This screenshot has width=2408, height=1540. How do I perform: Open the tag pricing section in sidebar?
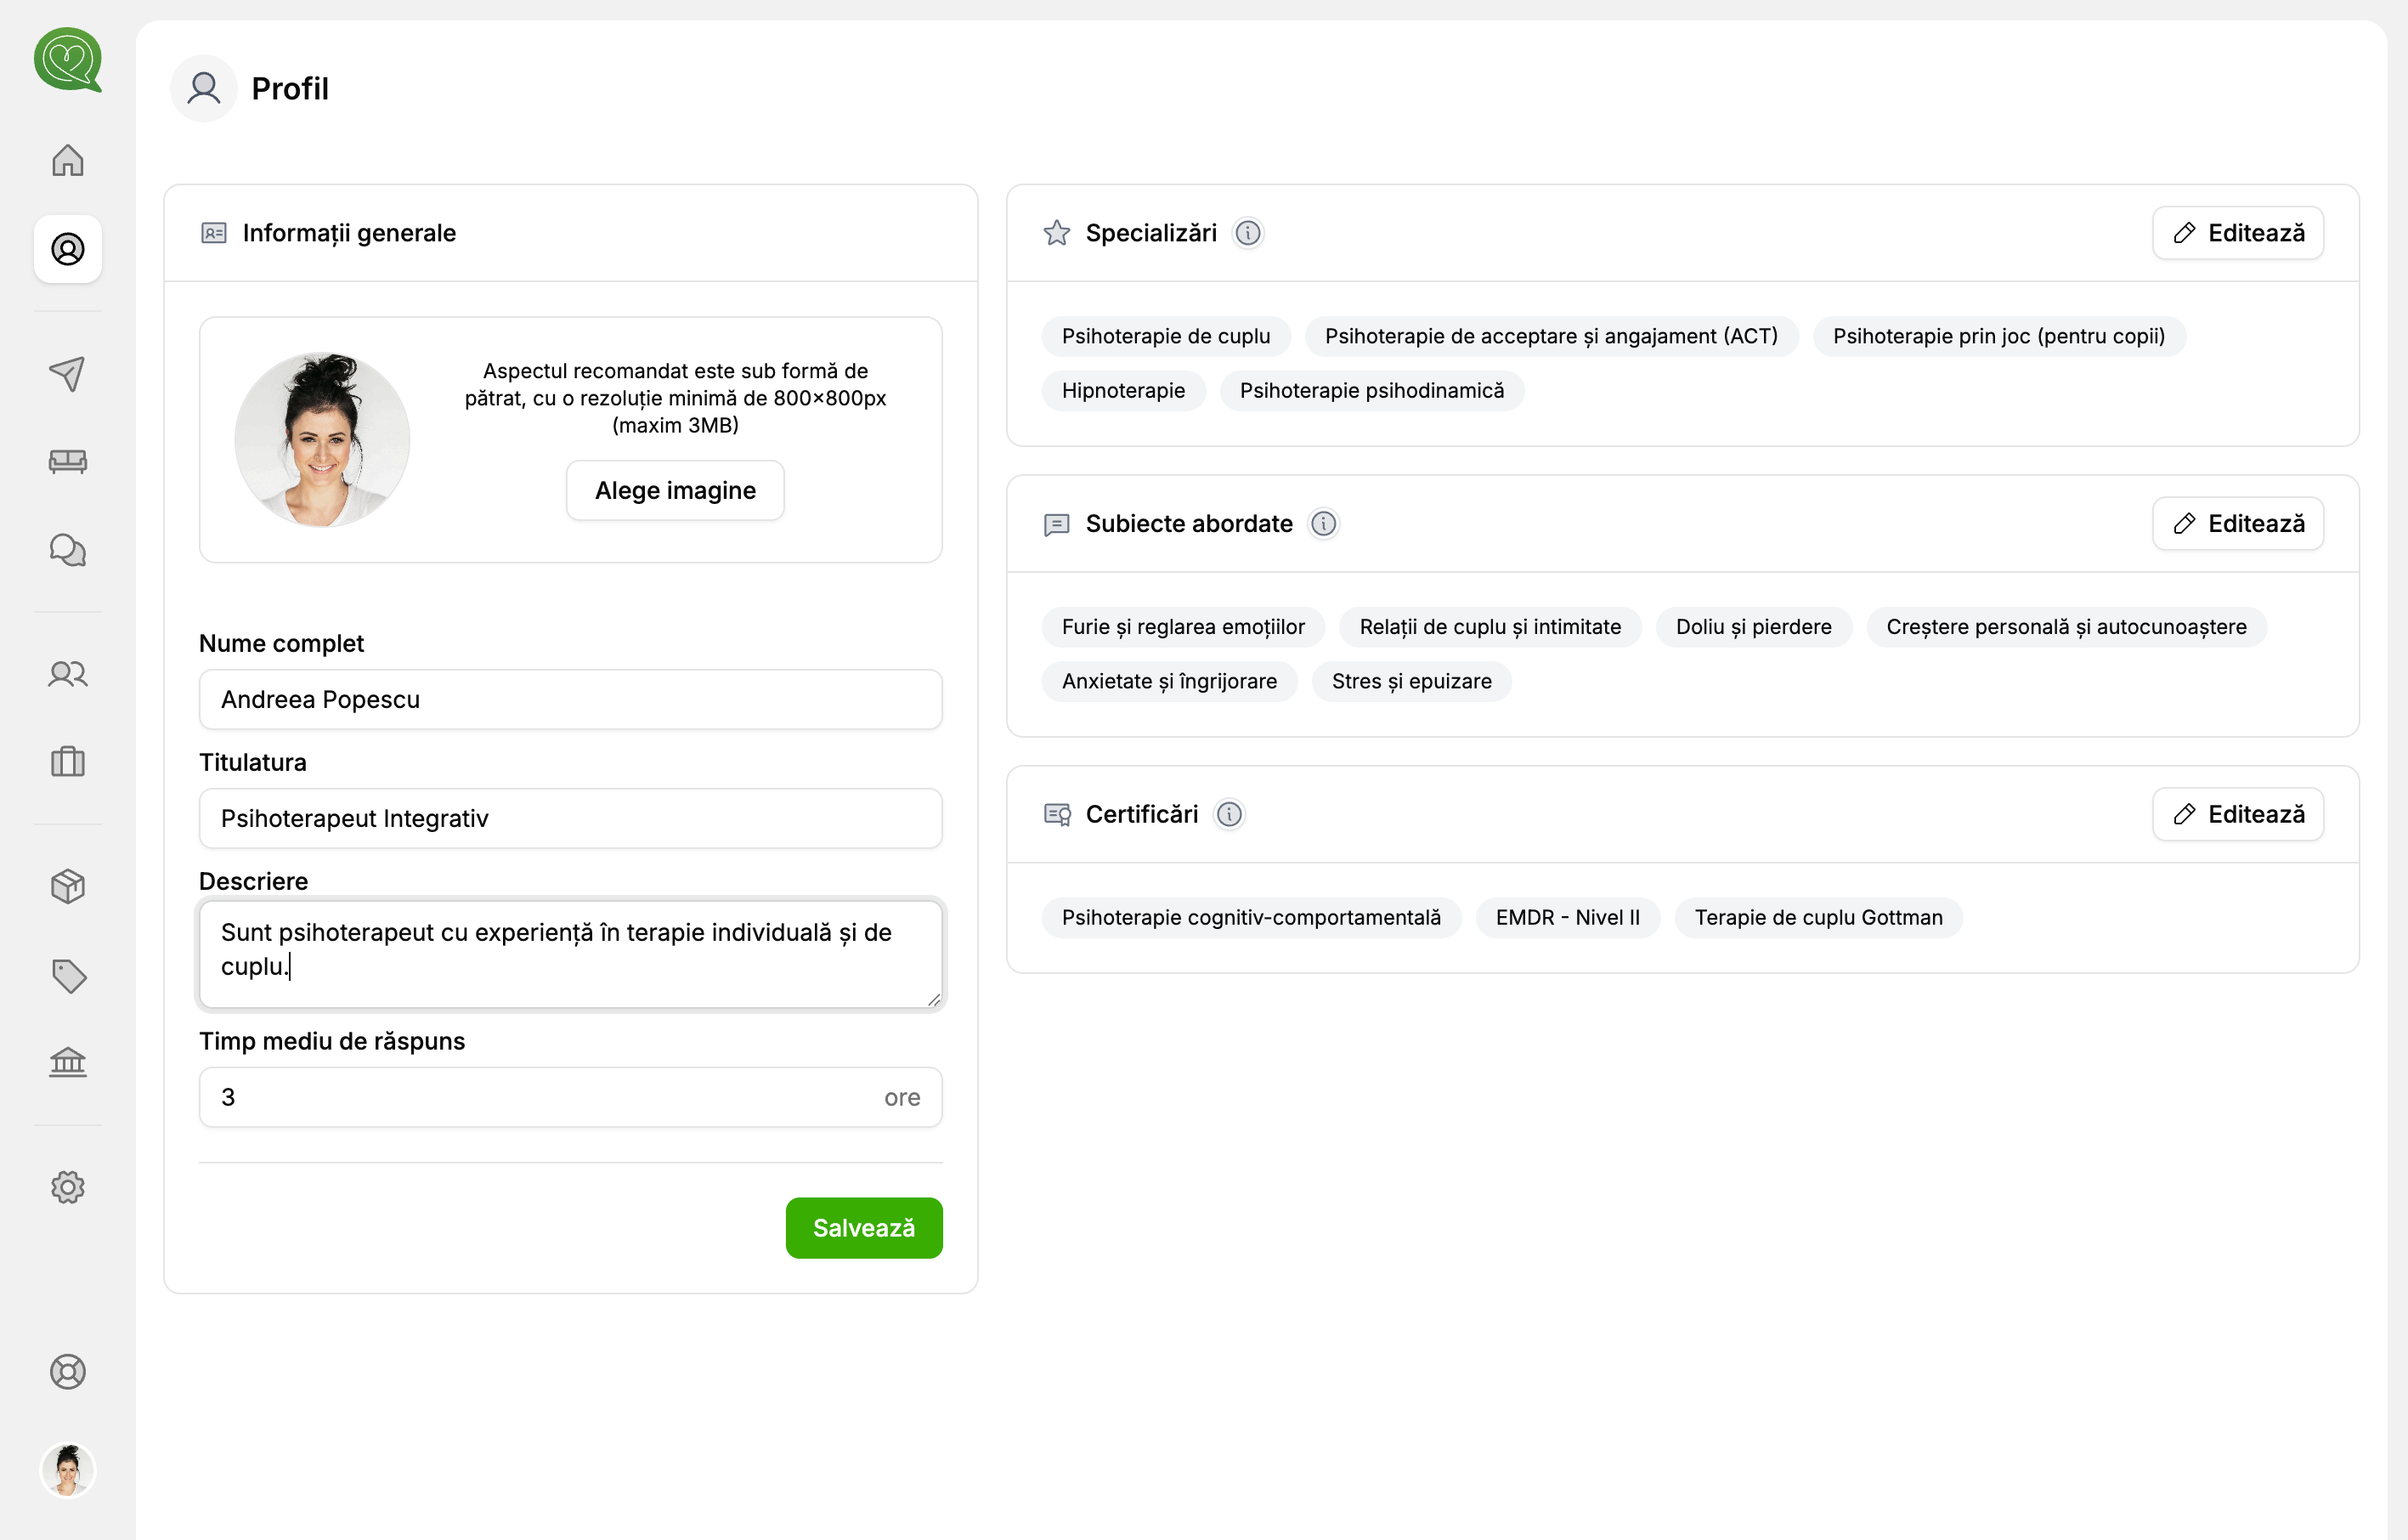pos(68,975)
